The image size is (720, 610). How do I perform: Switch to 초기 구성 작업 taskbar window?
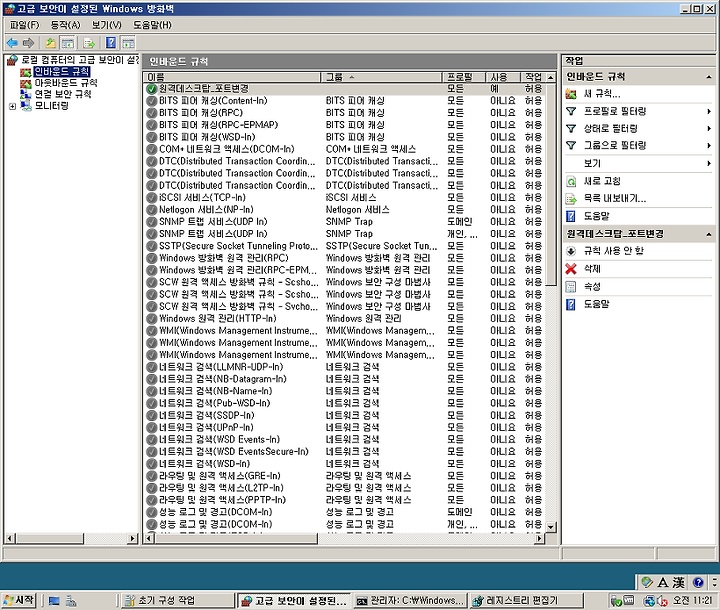tap(178, 600)
